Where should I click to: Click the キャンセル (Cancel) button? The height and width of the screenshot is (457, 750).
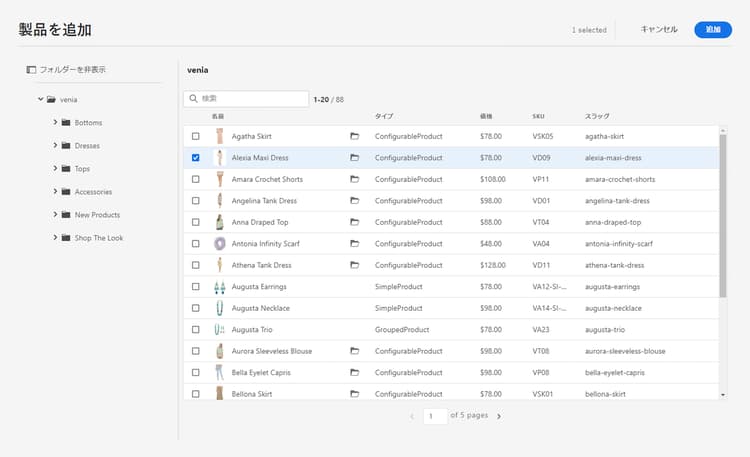(659, 29)
